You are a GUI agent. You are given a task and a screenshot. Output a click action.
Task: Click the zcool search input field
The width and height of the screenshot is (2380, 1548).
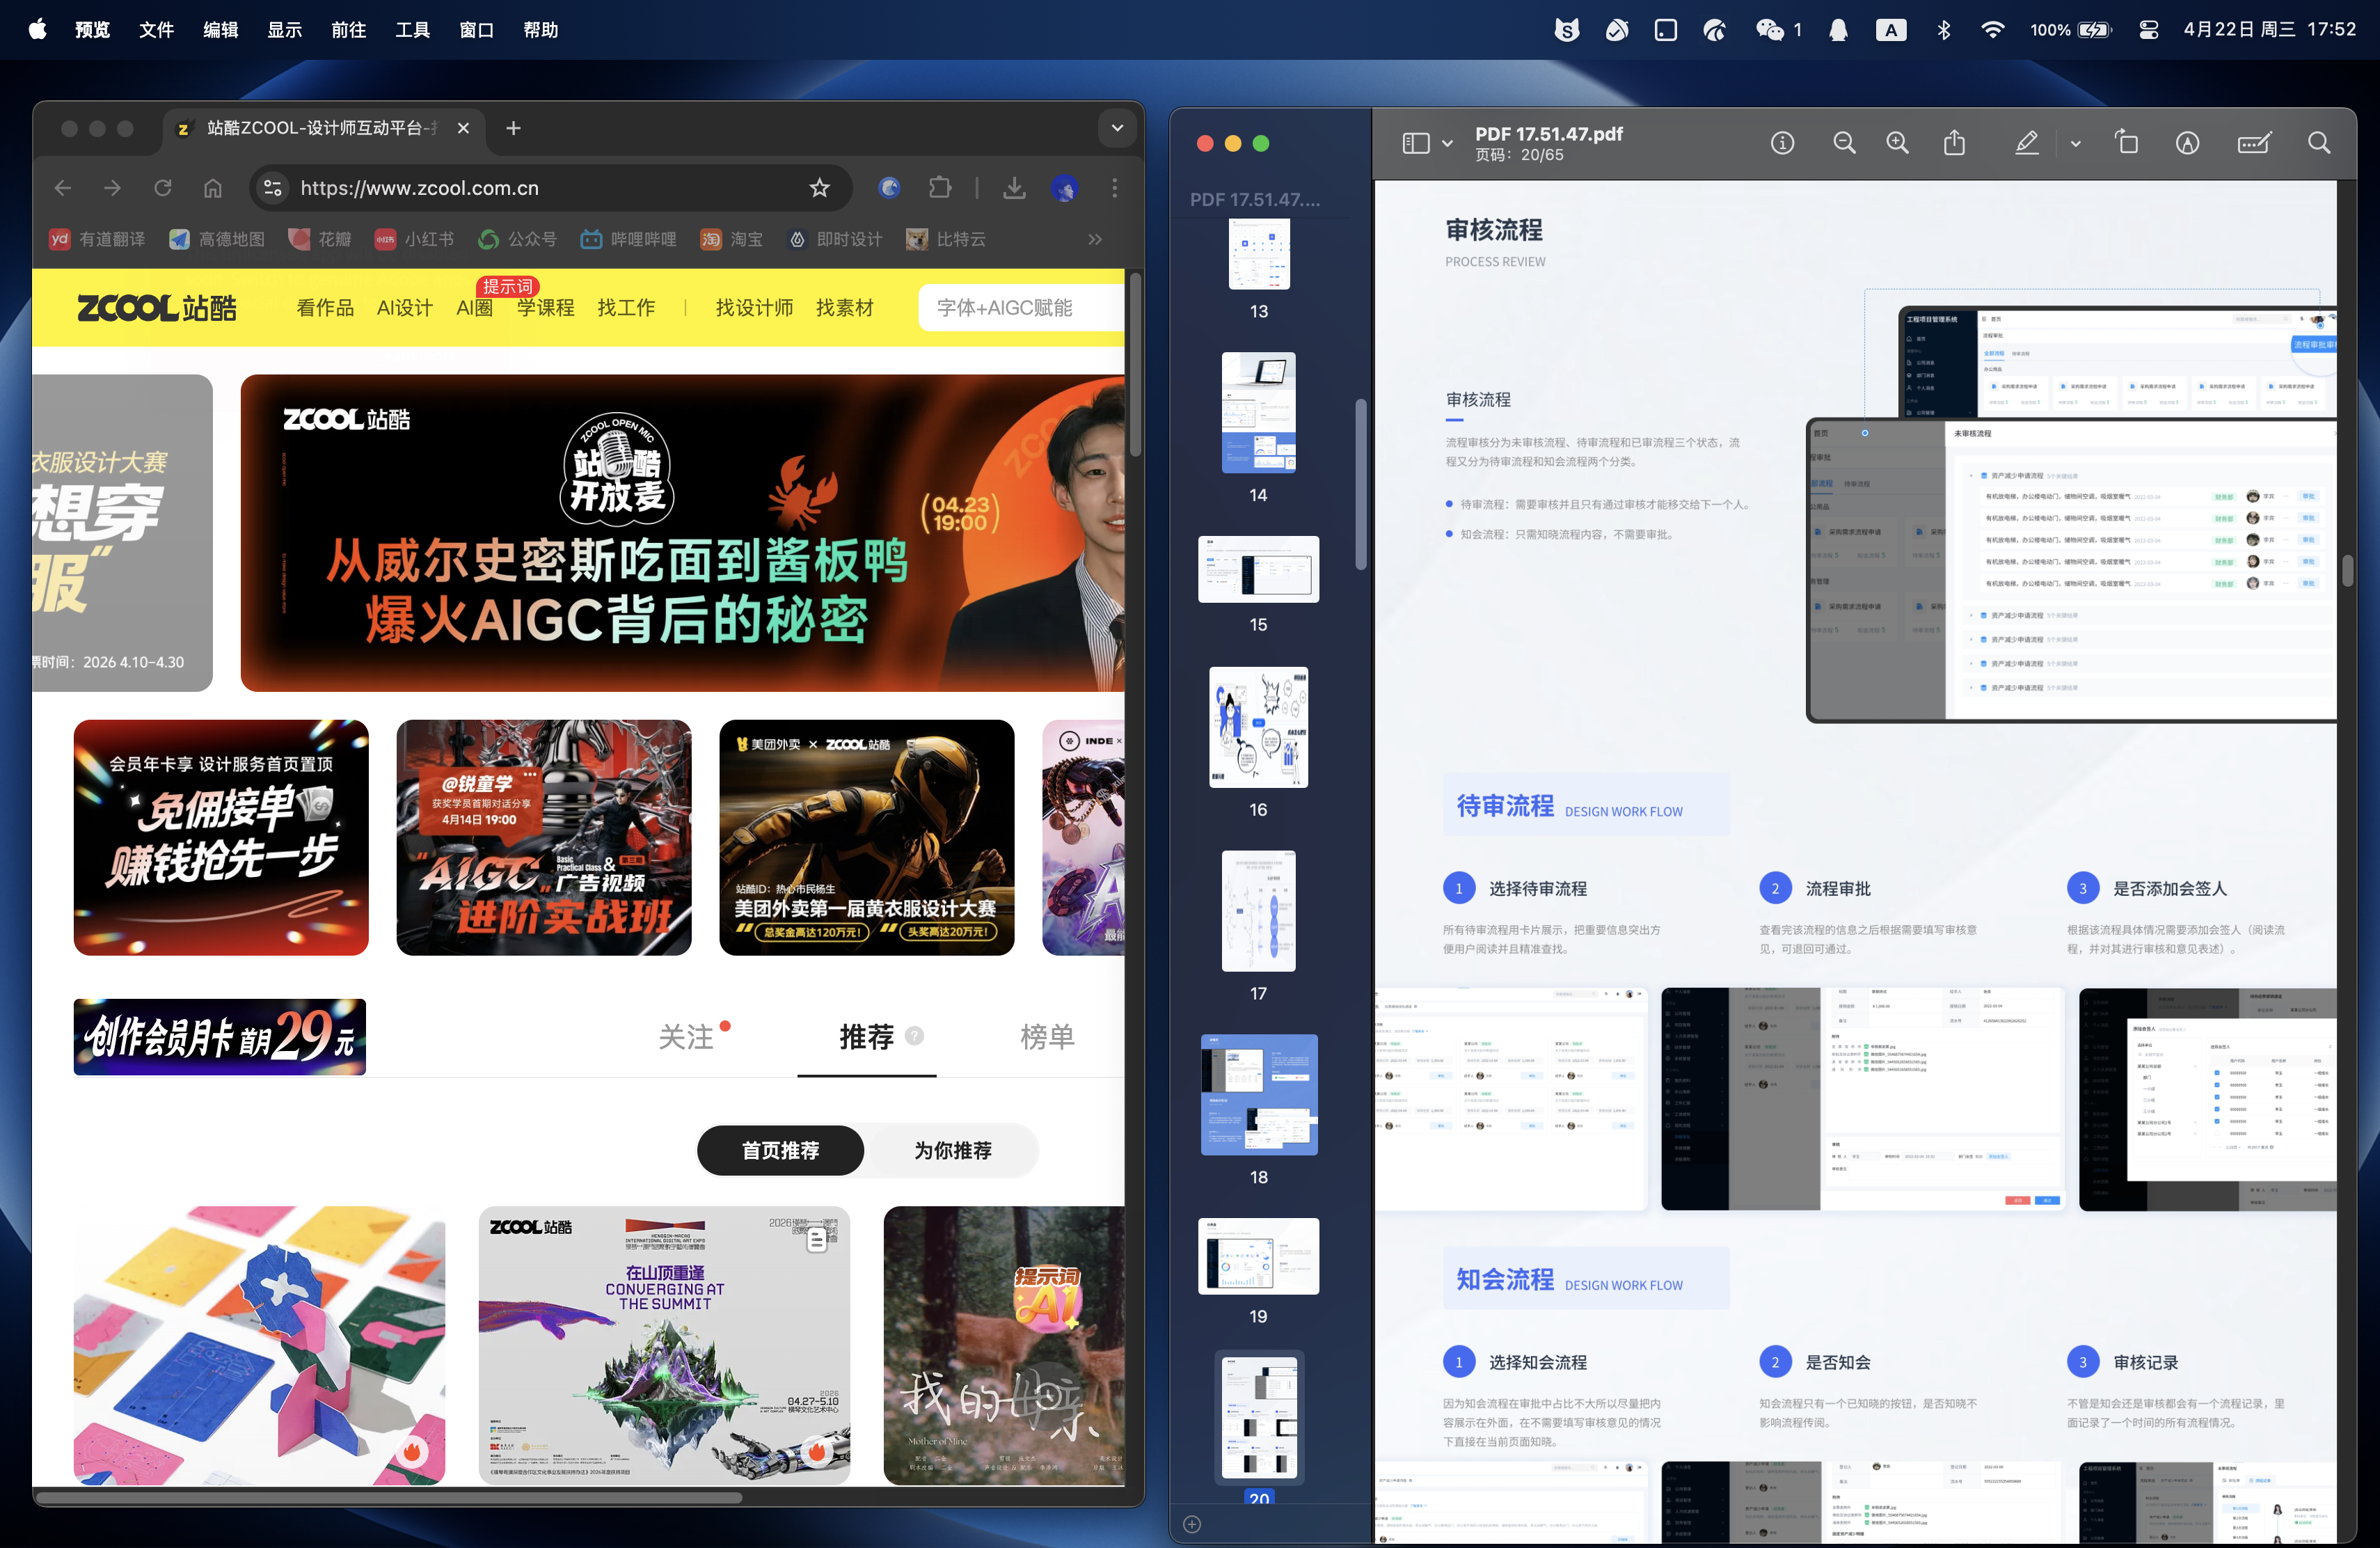click(x=1022, y=308)
